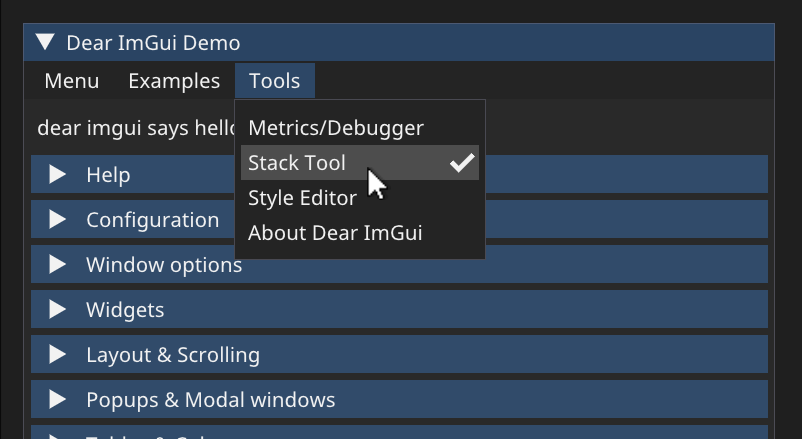Expand Popups & Modal windows section
This screenshot has height=439, width=802.
point(399,400)
